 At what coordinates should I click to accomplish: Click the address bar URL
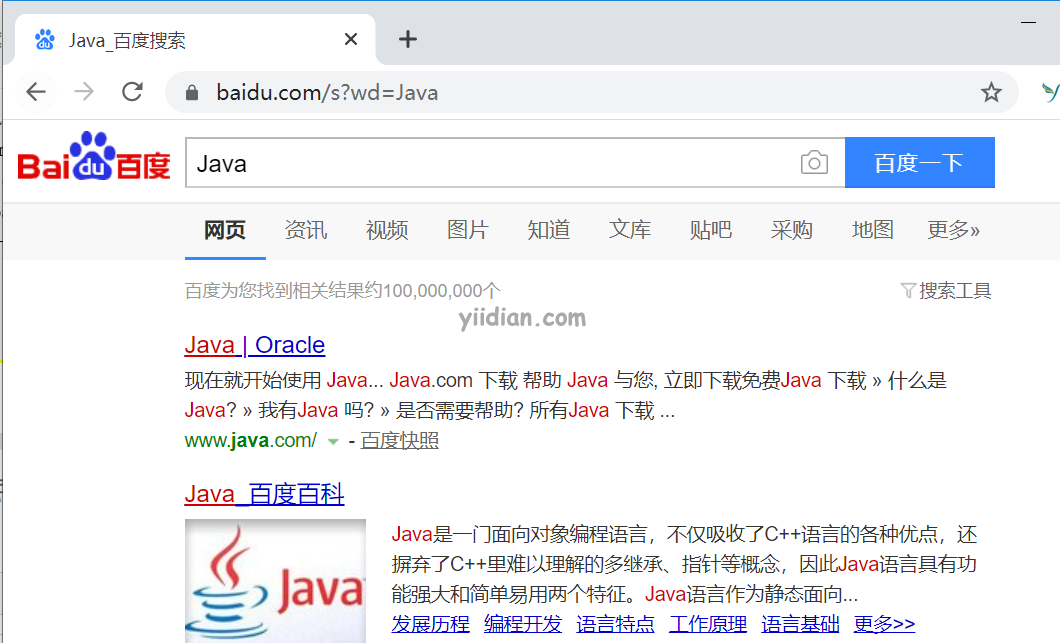(x=327, y=93)
